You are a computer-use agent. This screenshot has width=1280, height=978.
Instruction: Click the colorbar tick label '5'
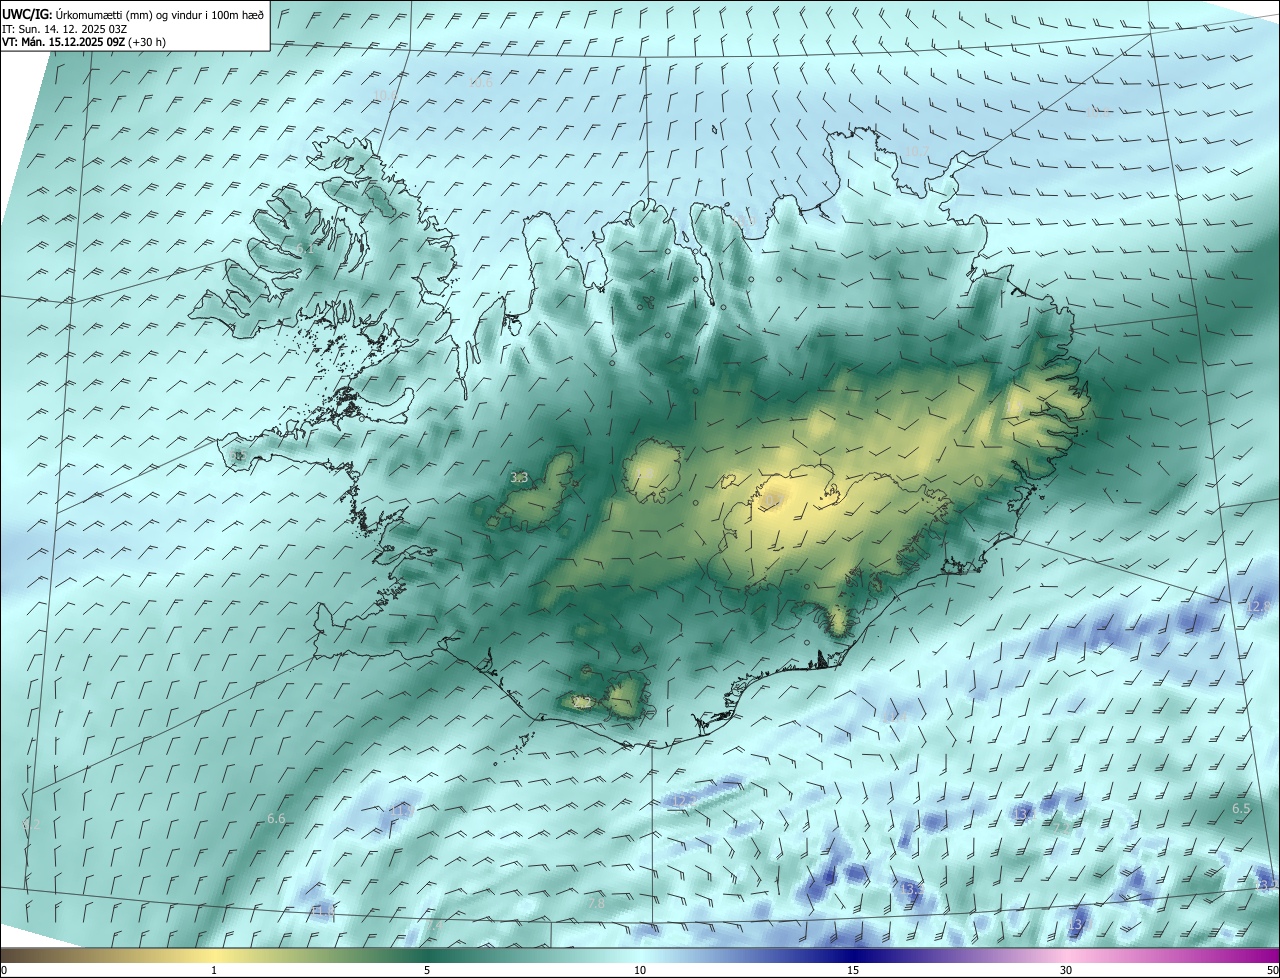(x=427, y=970)
